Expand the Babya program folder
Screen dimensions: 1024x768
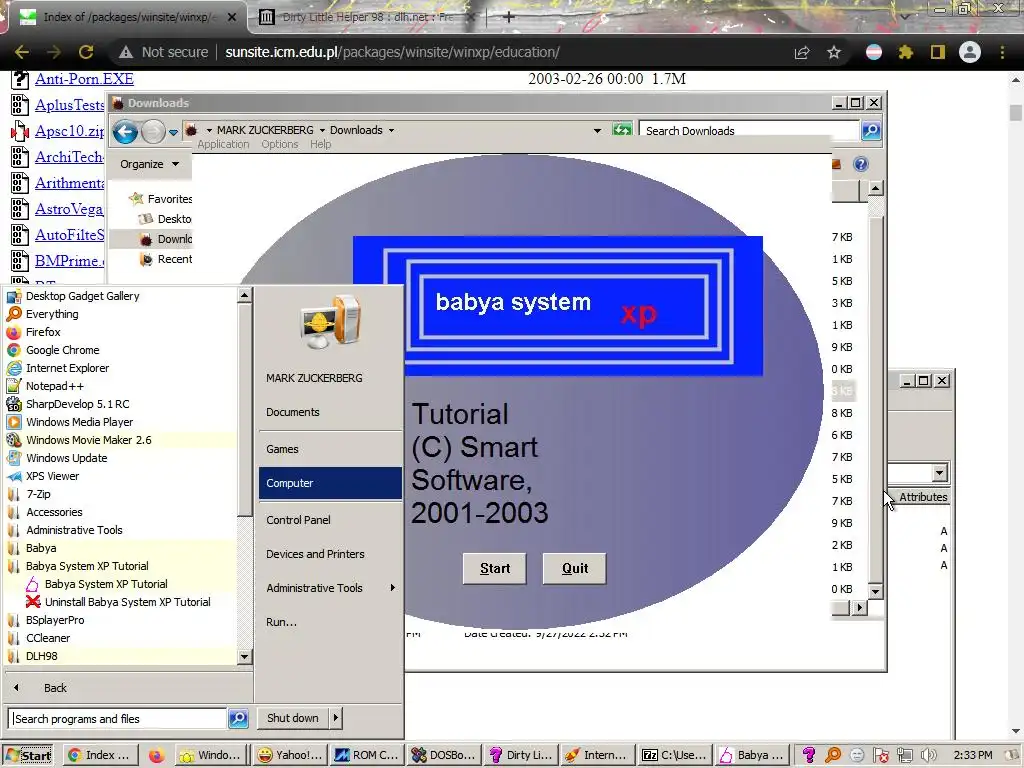click(x=40, y=548)
